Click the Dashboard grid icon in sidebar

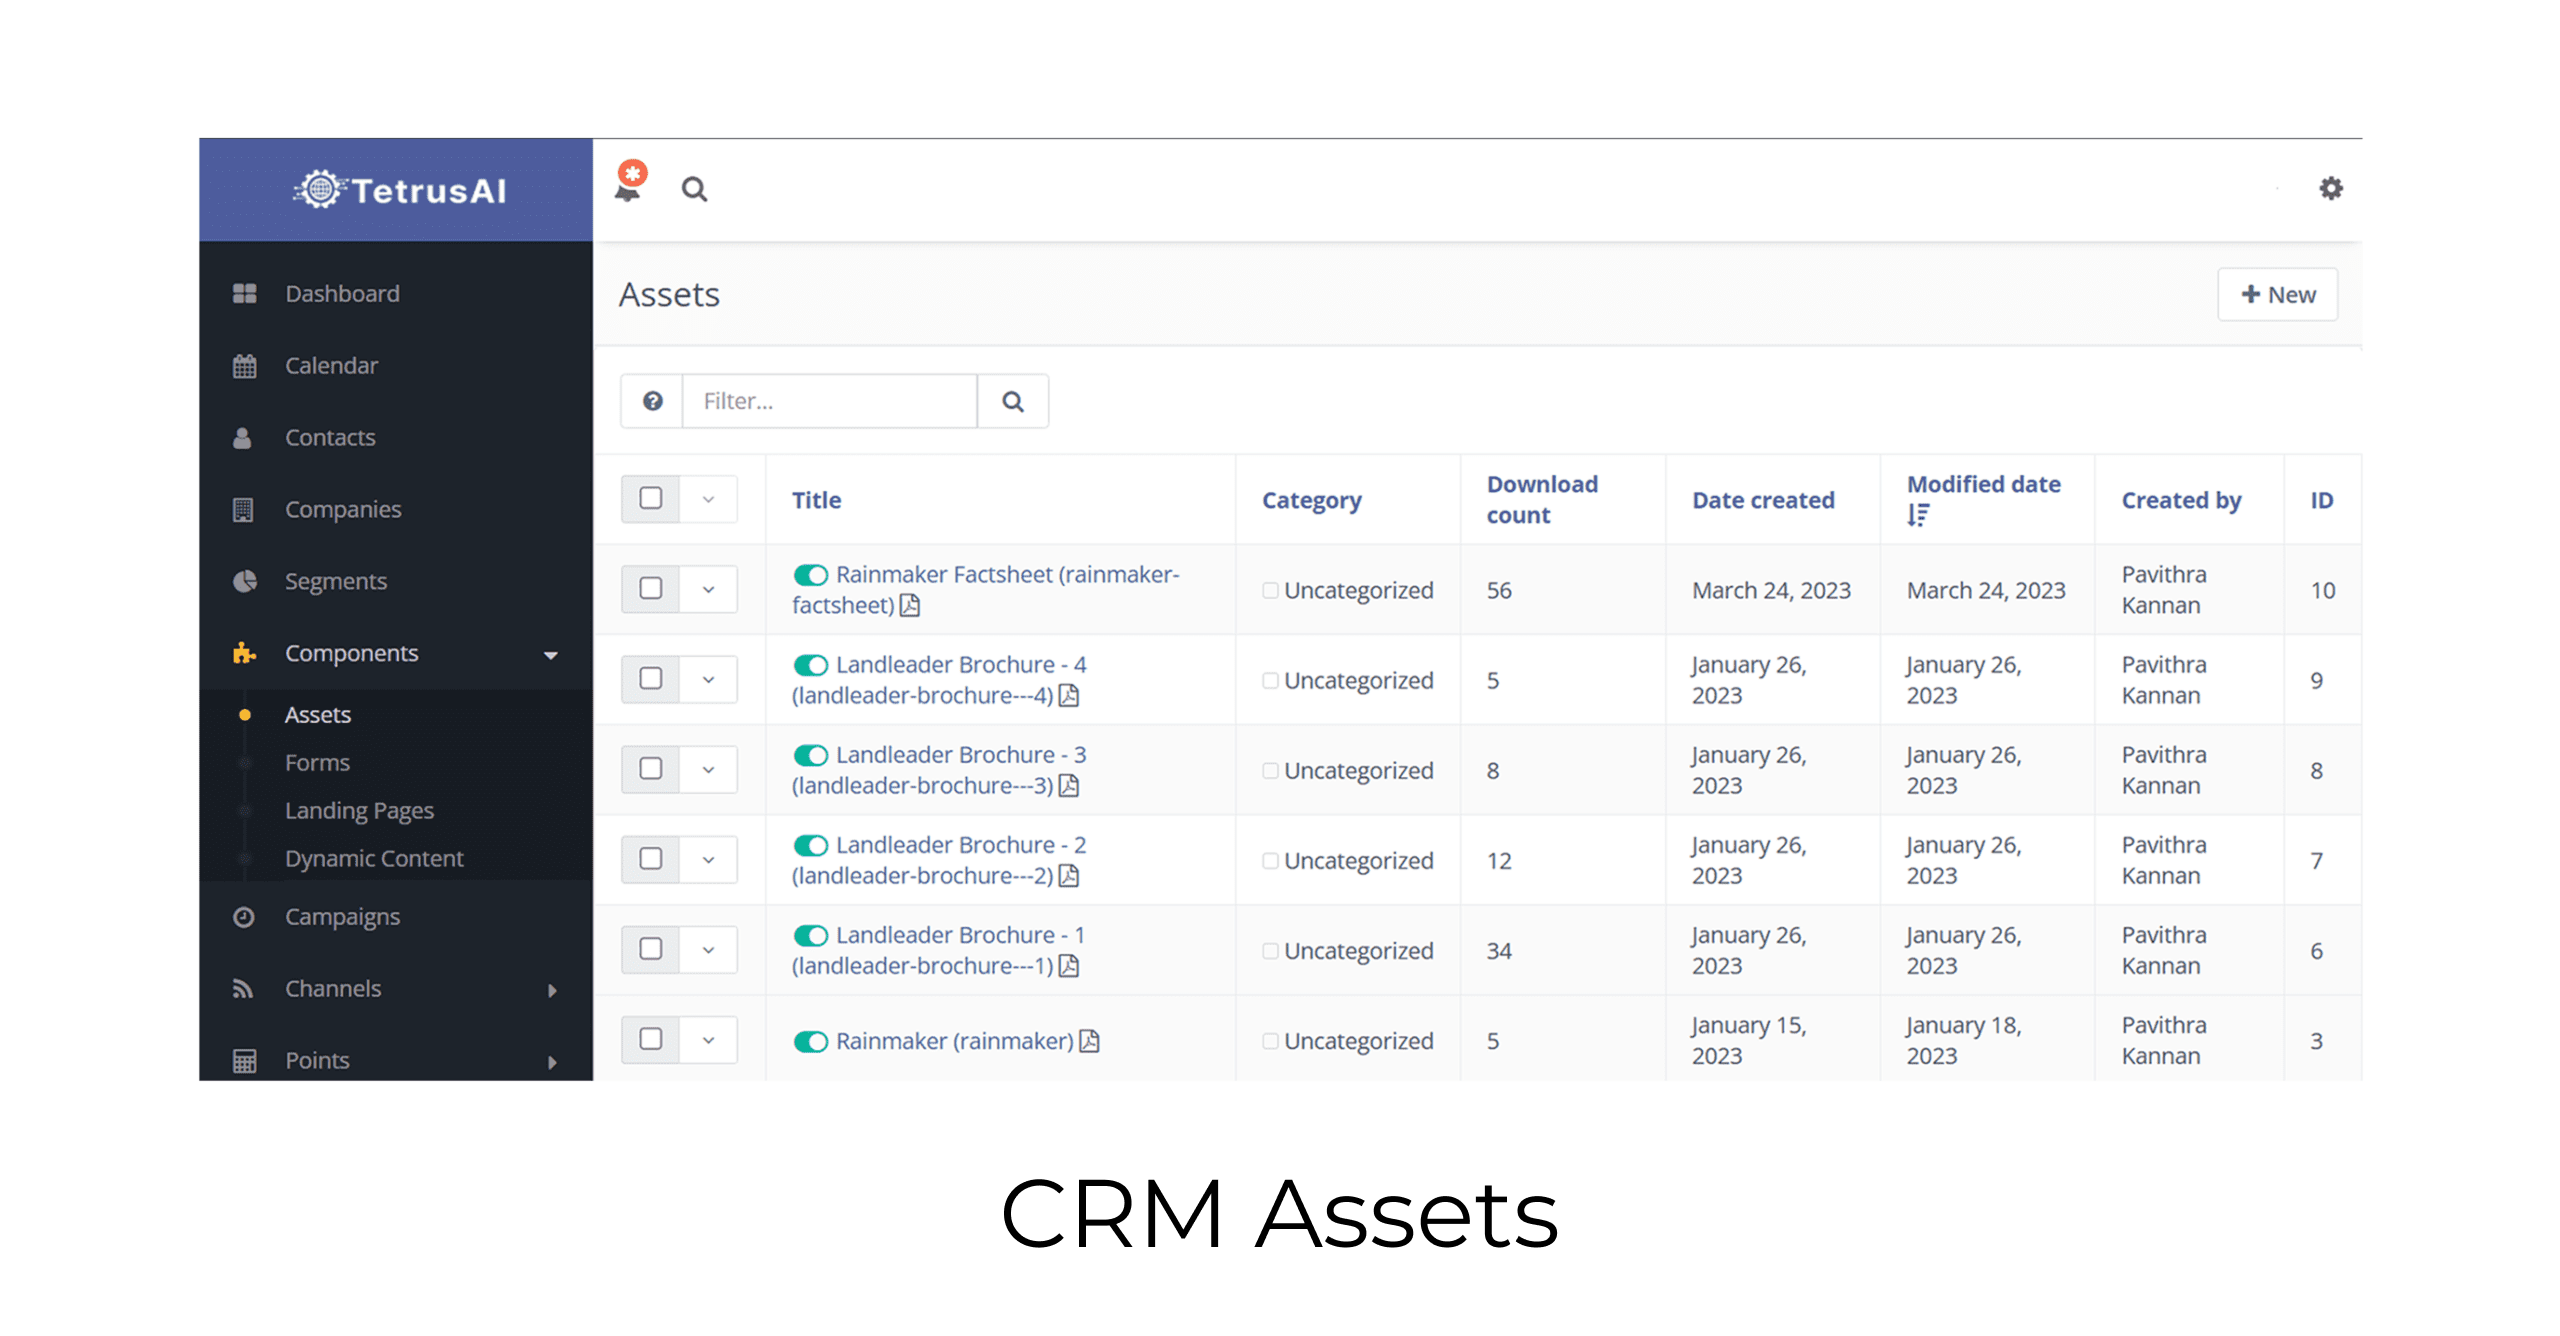pos(244,293)
